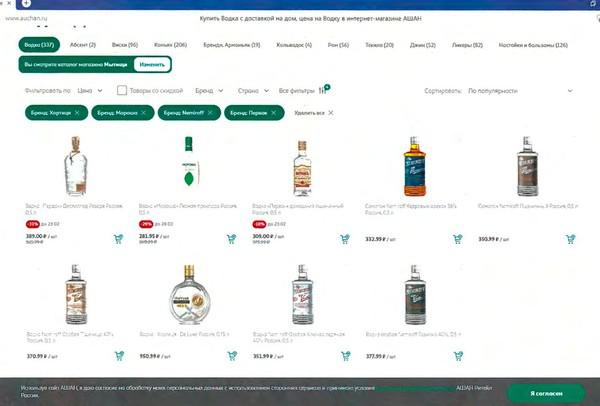Select the Абсент (2) category tab

point(83,45)
